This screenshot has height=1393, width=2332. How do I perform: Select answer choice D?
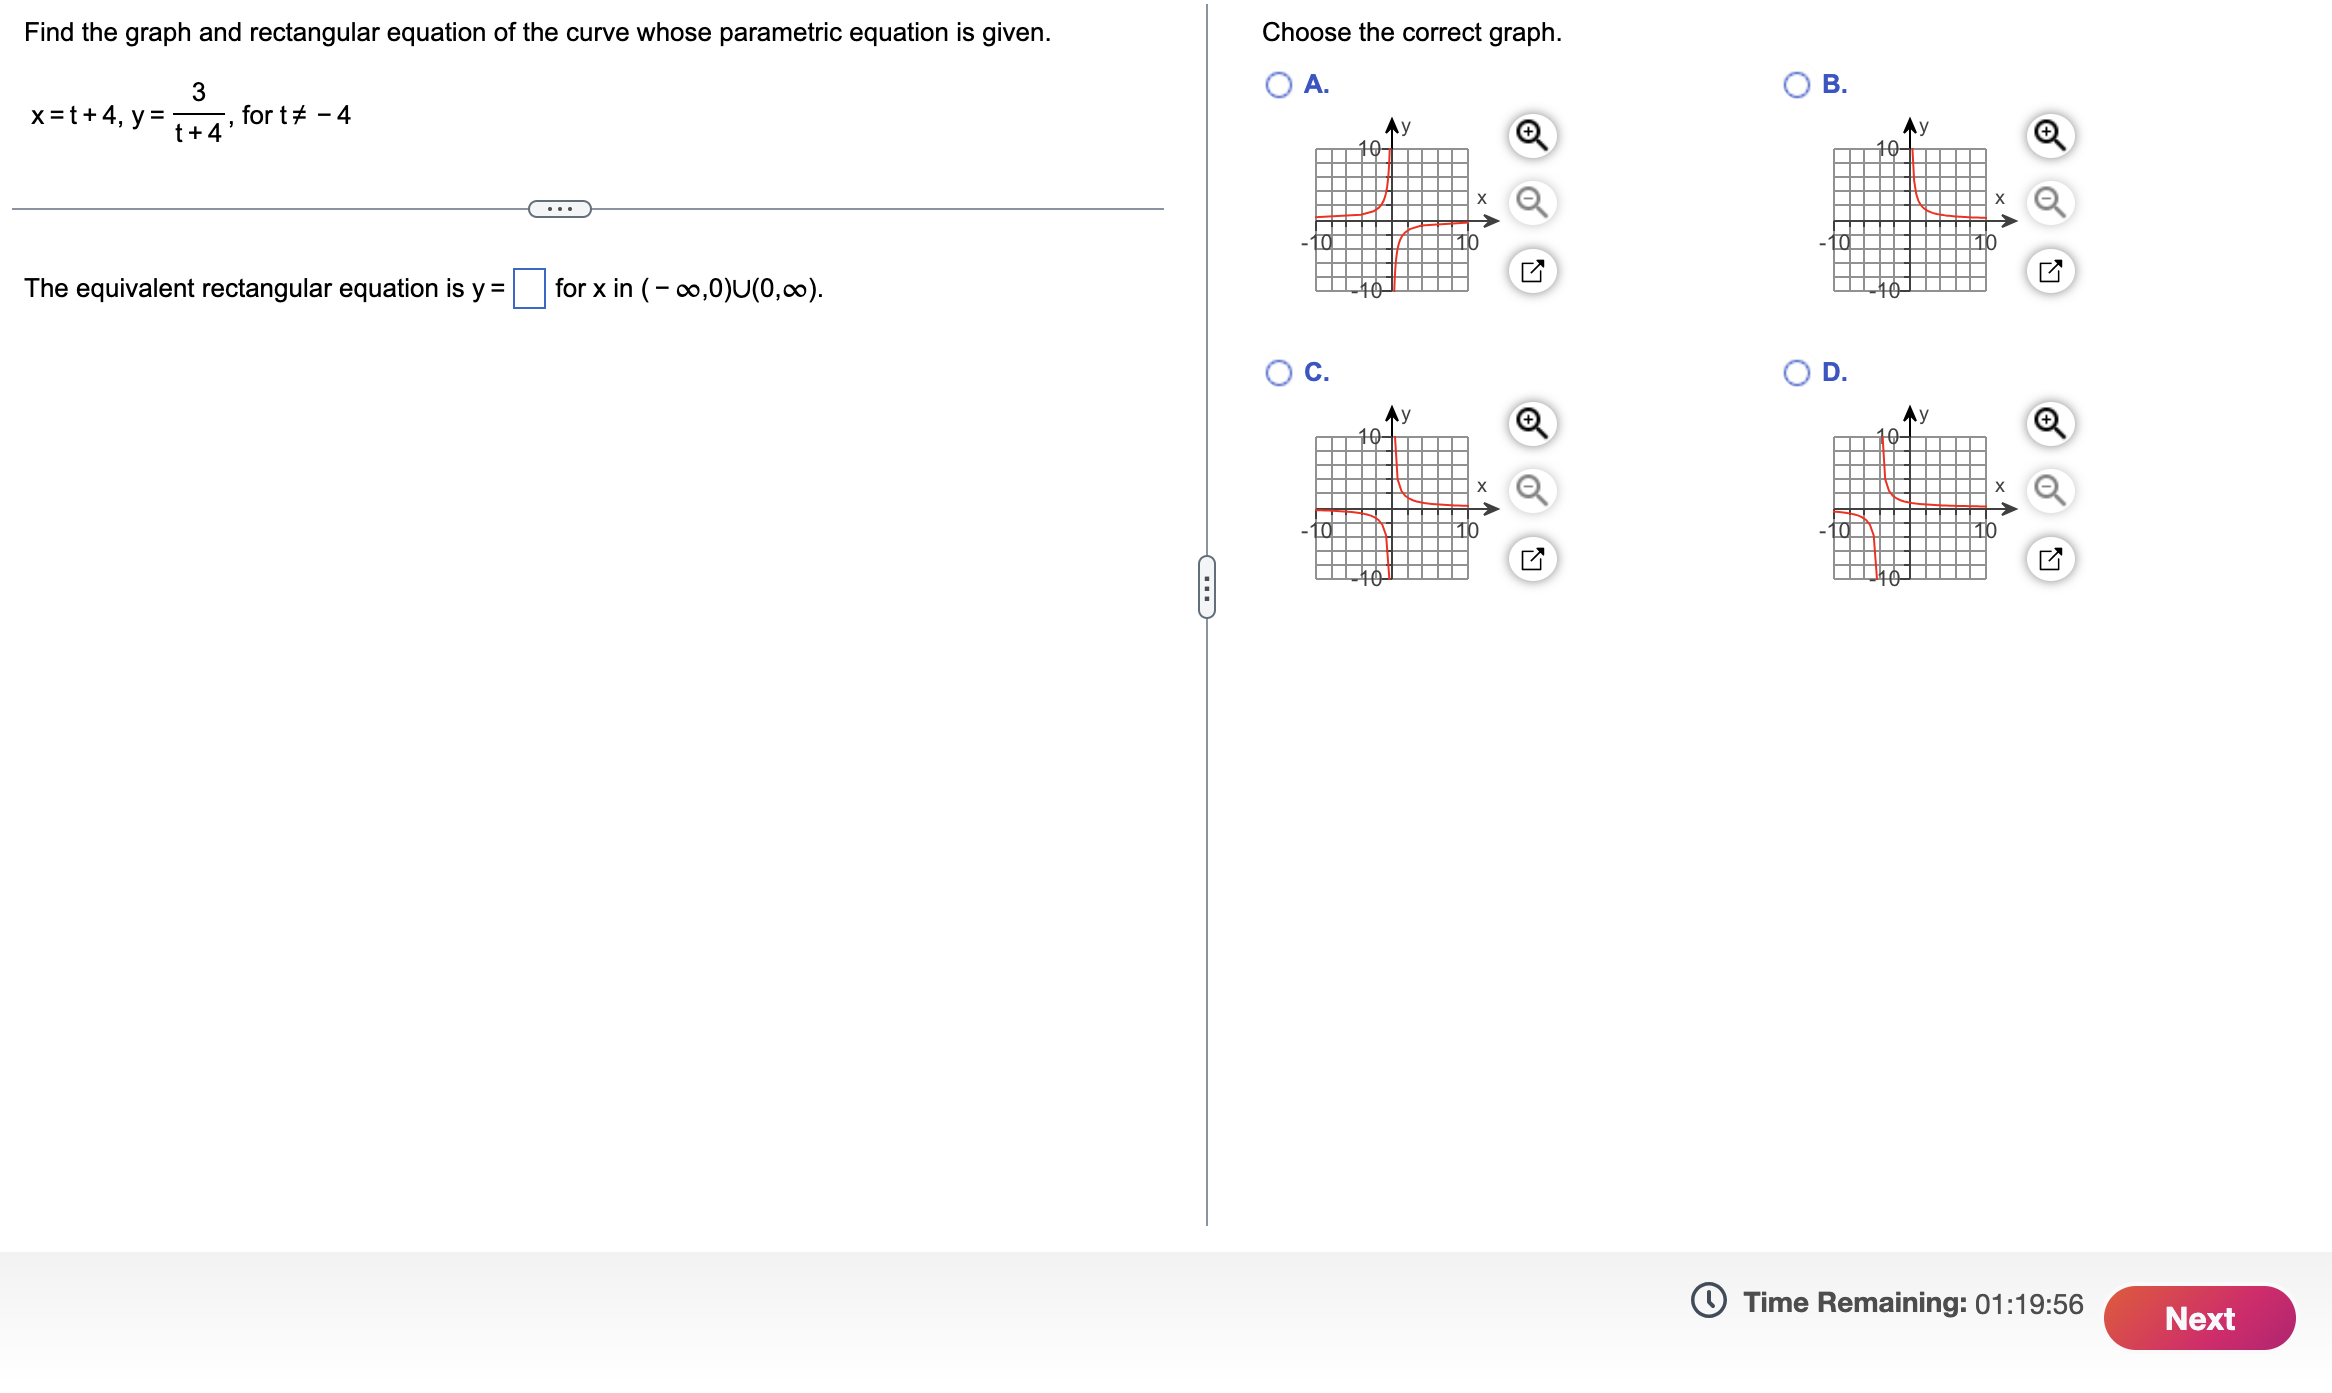tap(1797, 371)
